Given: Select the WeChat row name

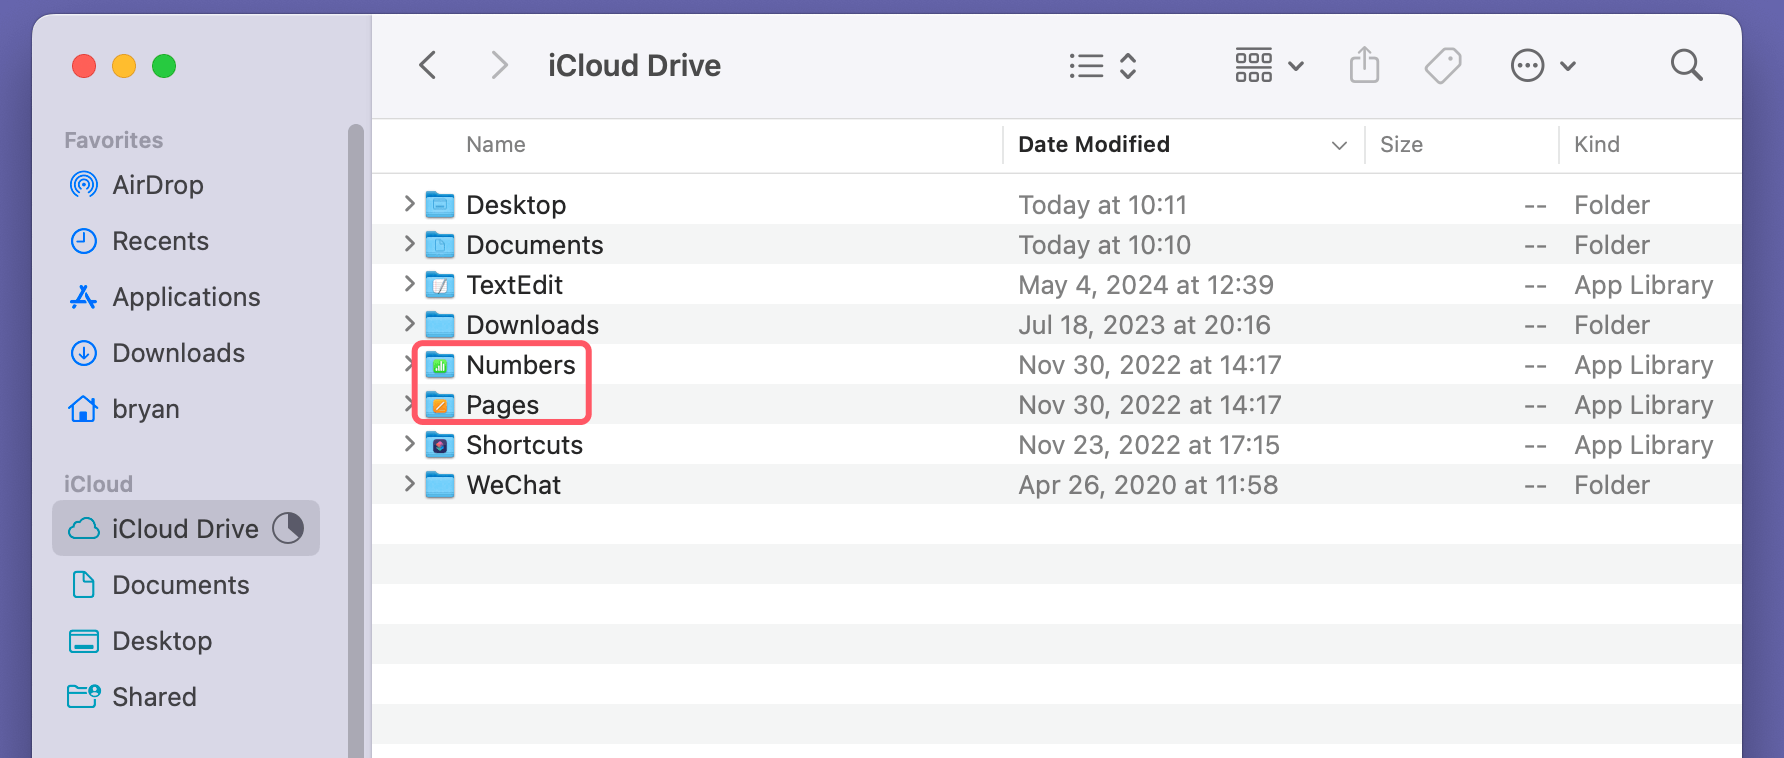Looking at the screenshot, I should (x=514, y=485).
